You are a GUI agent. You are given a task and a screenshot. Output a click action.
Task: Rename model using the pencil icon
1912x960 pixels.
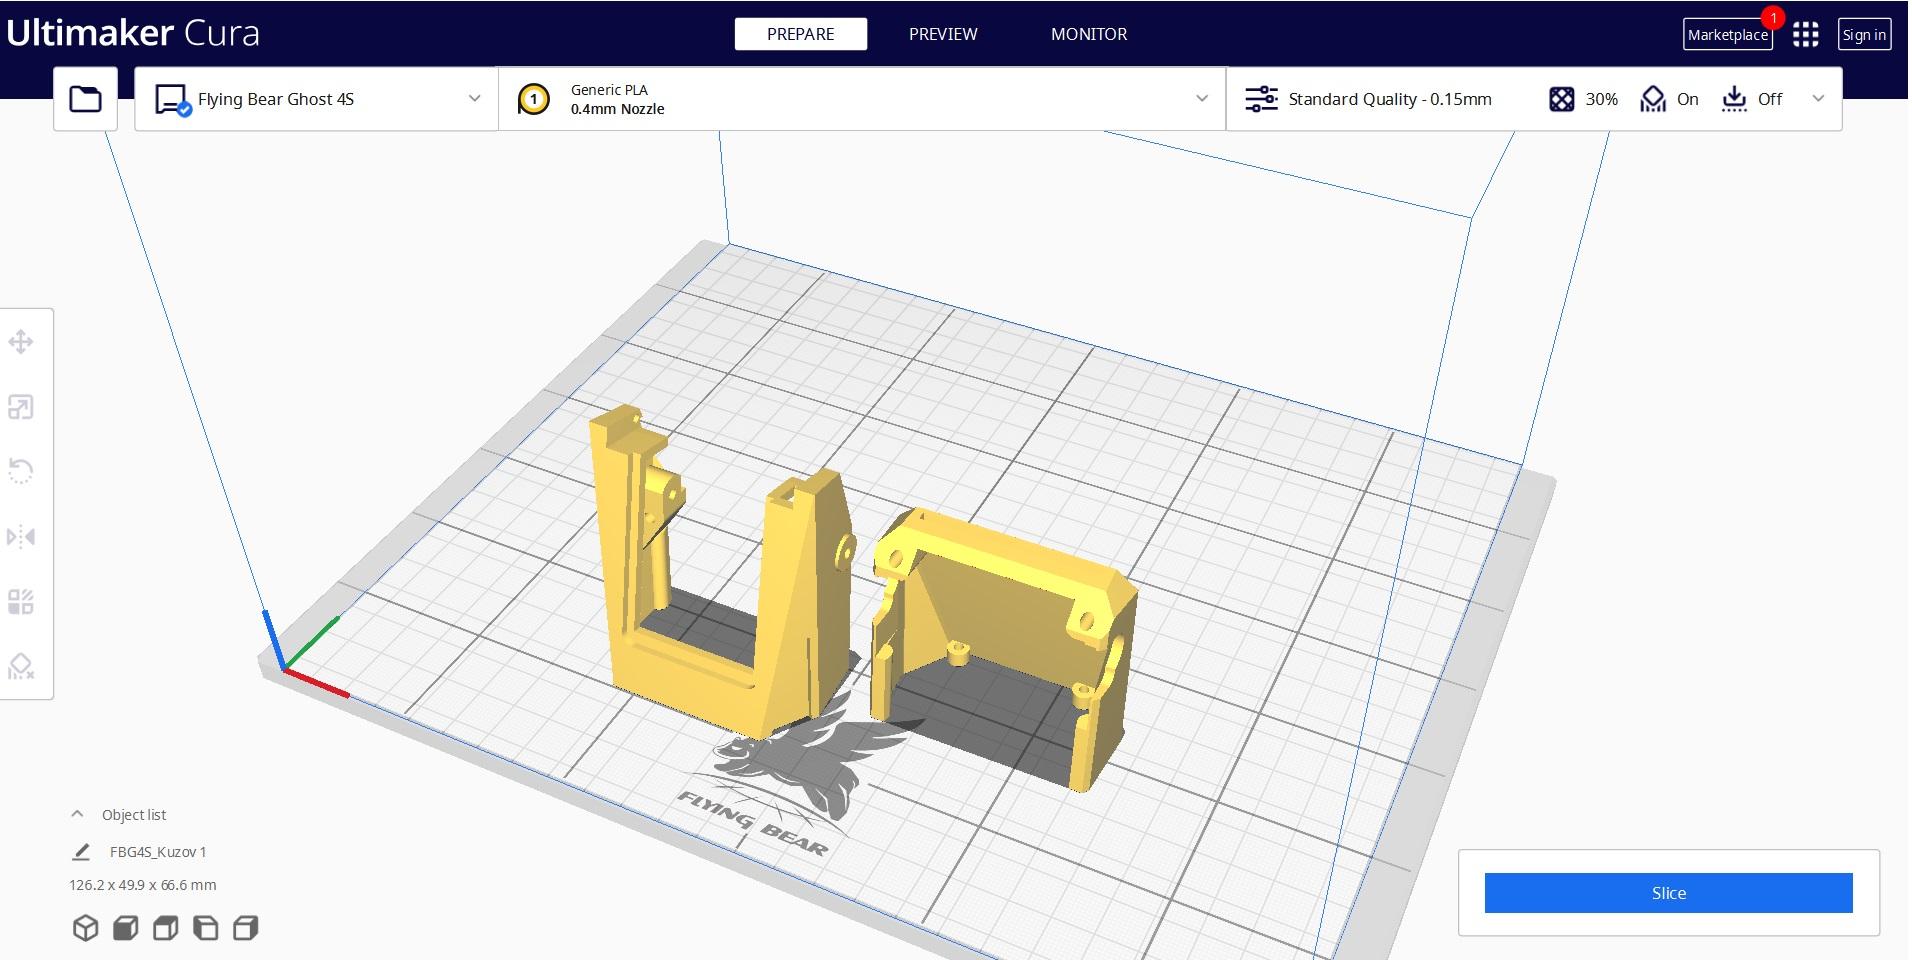(x=82, y=852)
